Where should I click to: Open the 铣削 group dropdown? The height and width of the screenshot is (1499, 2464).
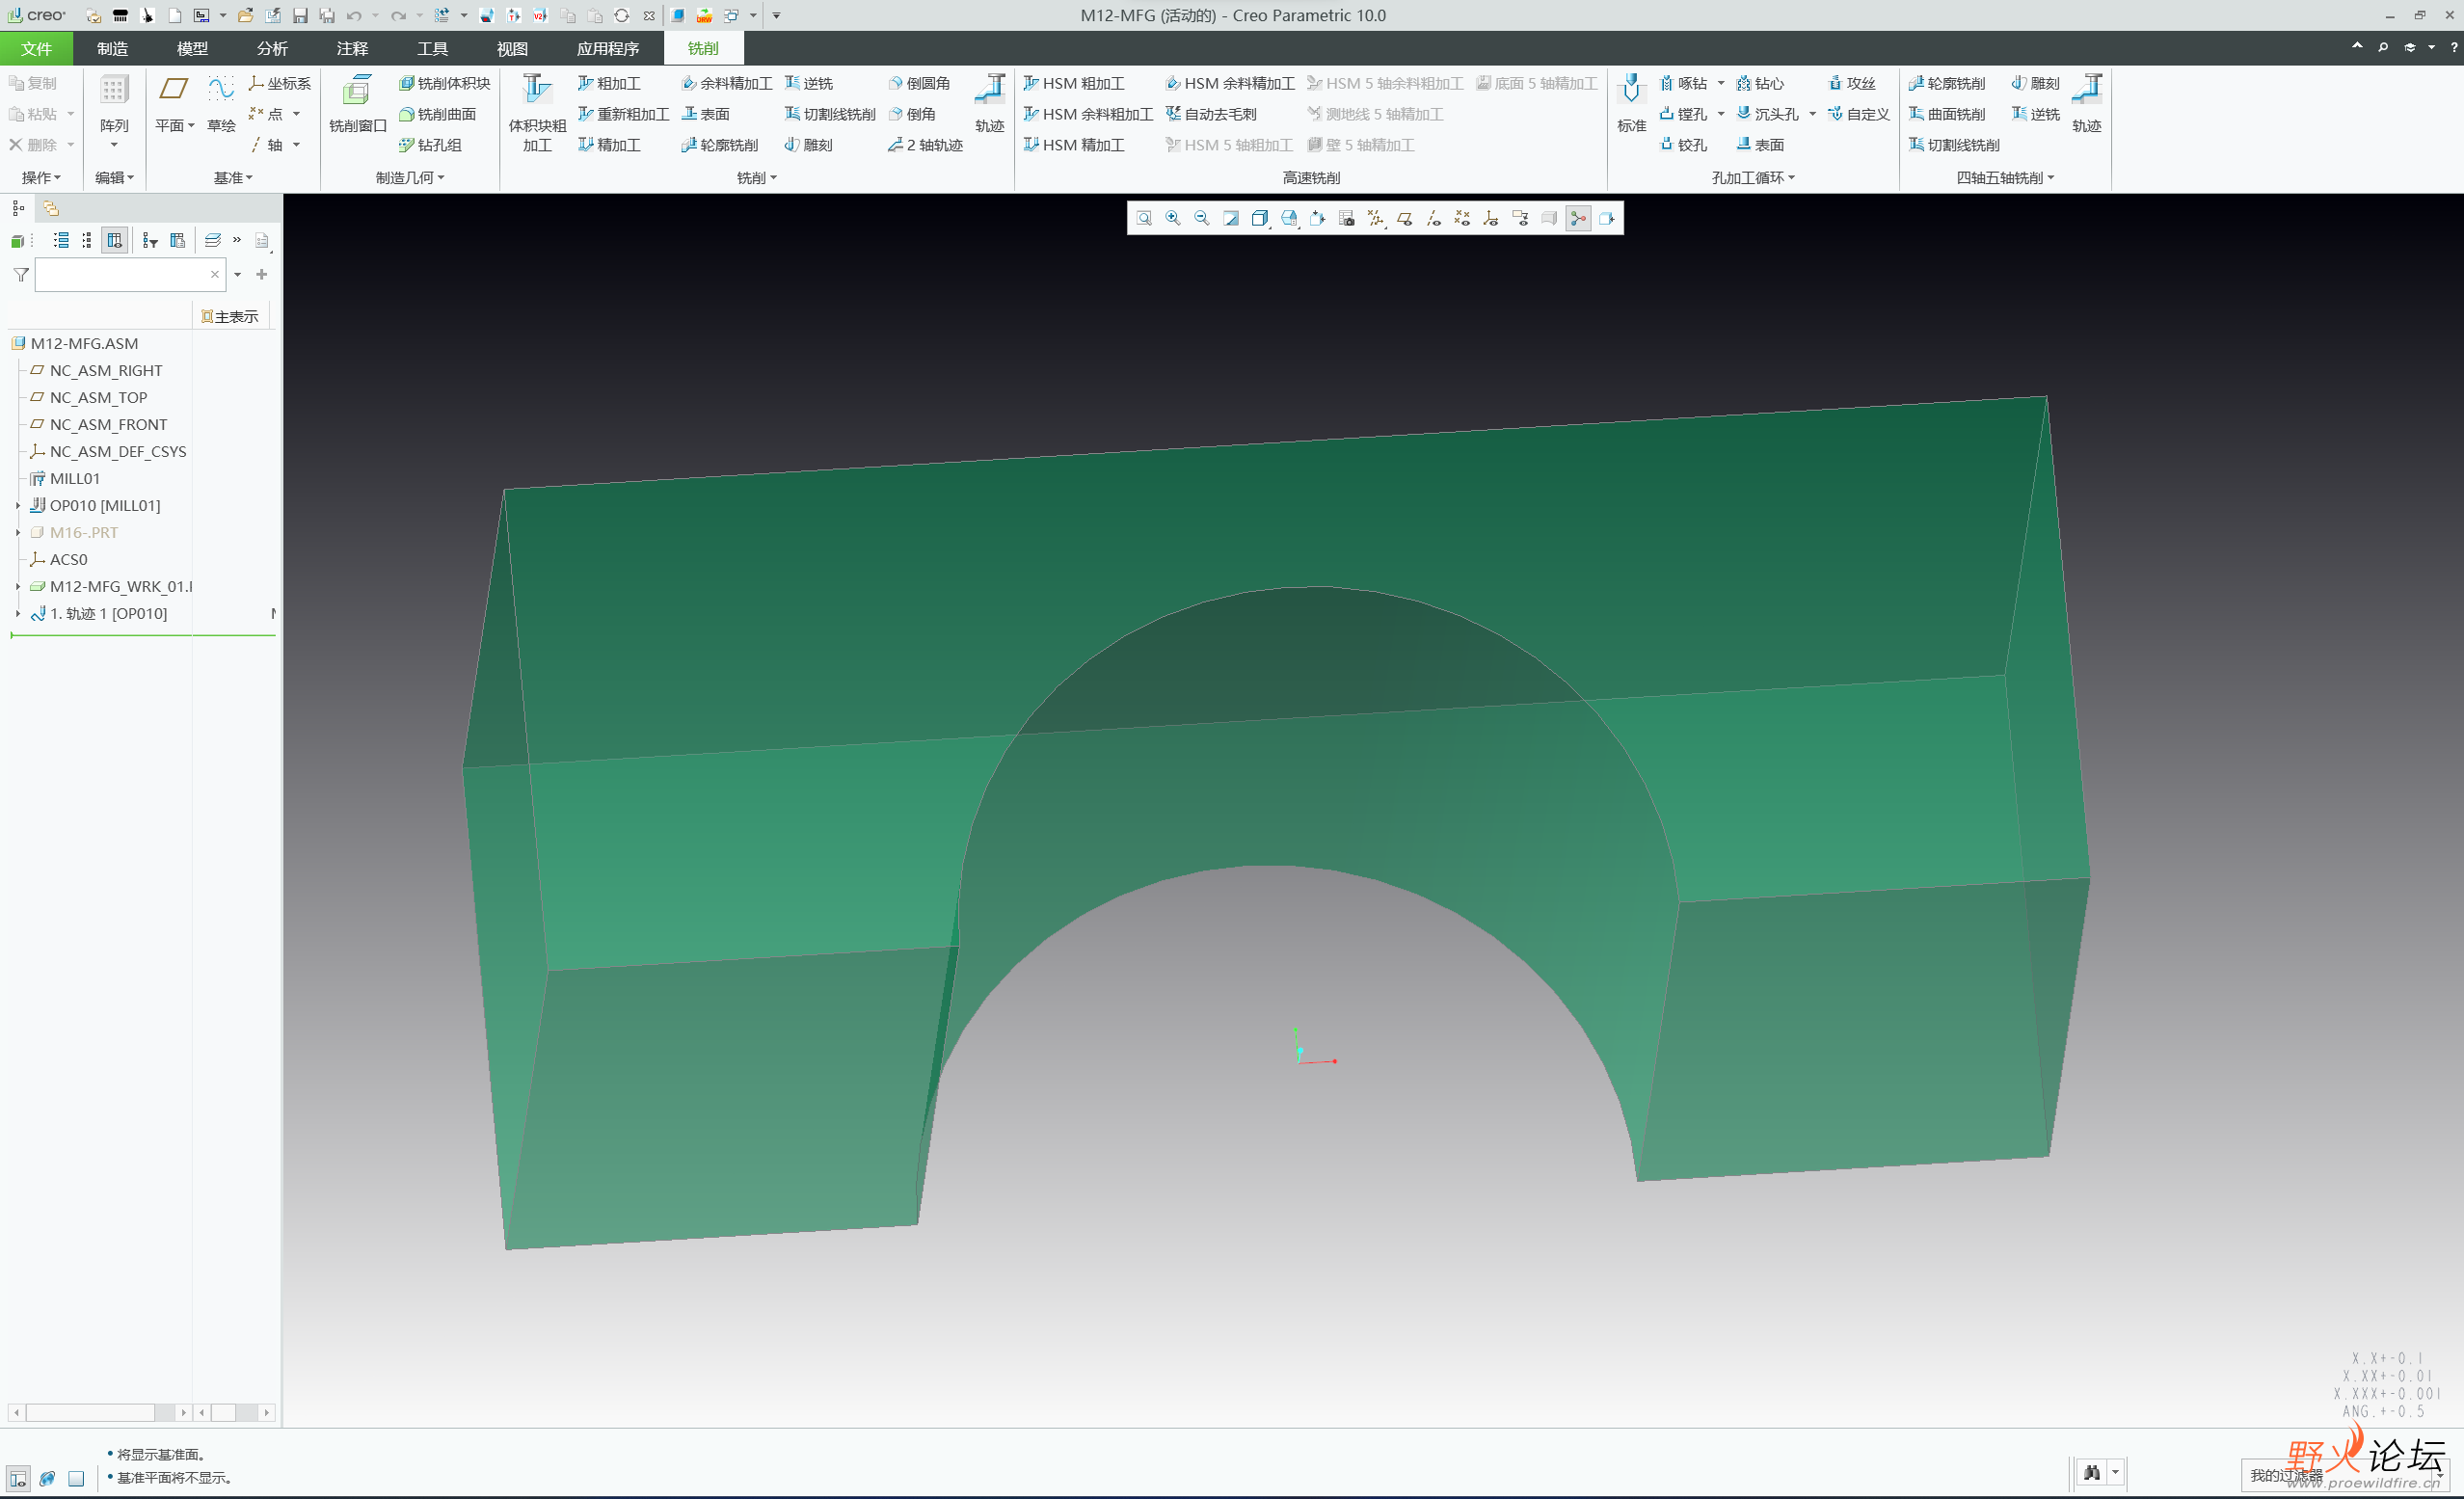(x=757, y=178)
